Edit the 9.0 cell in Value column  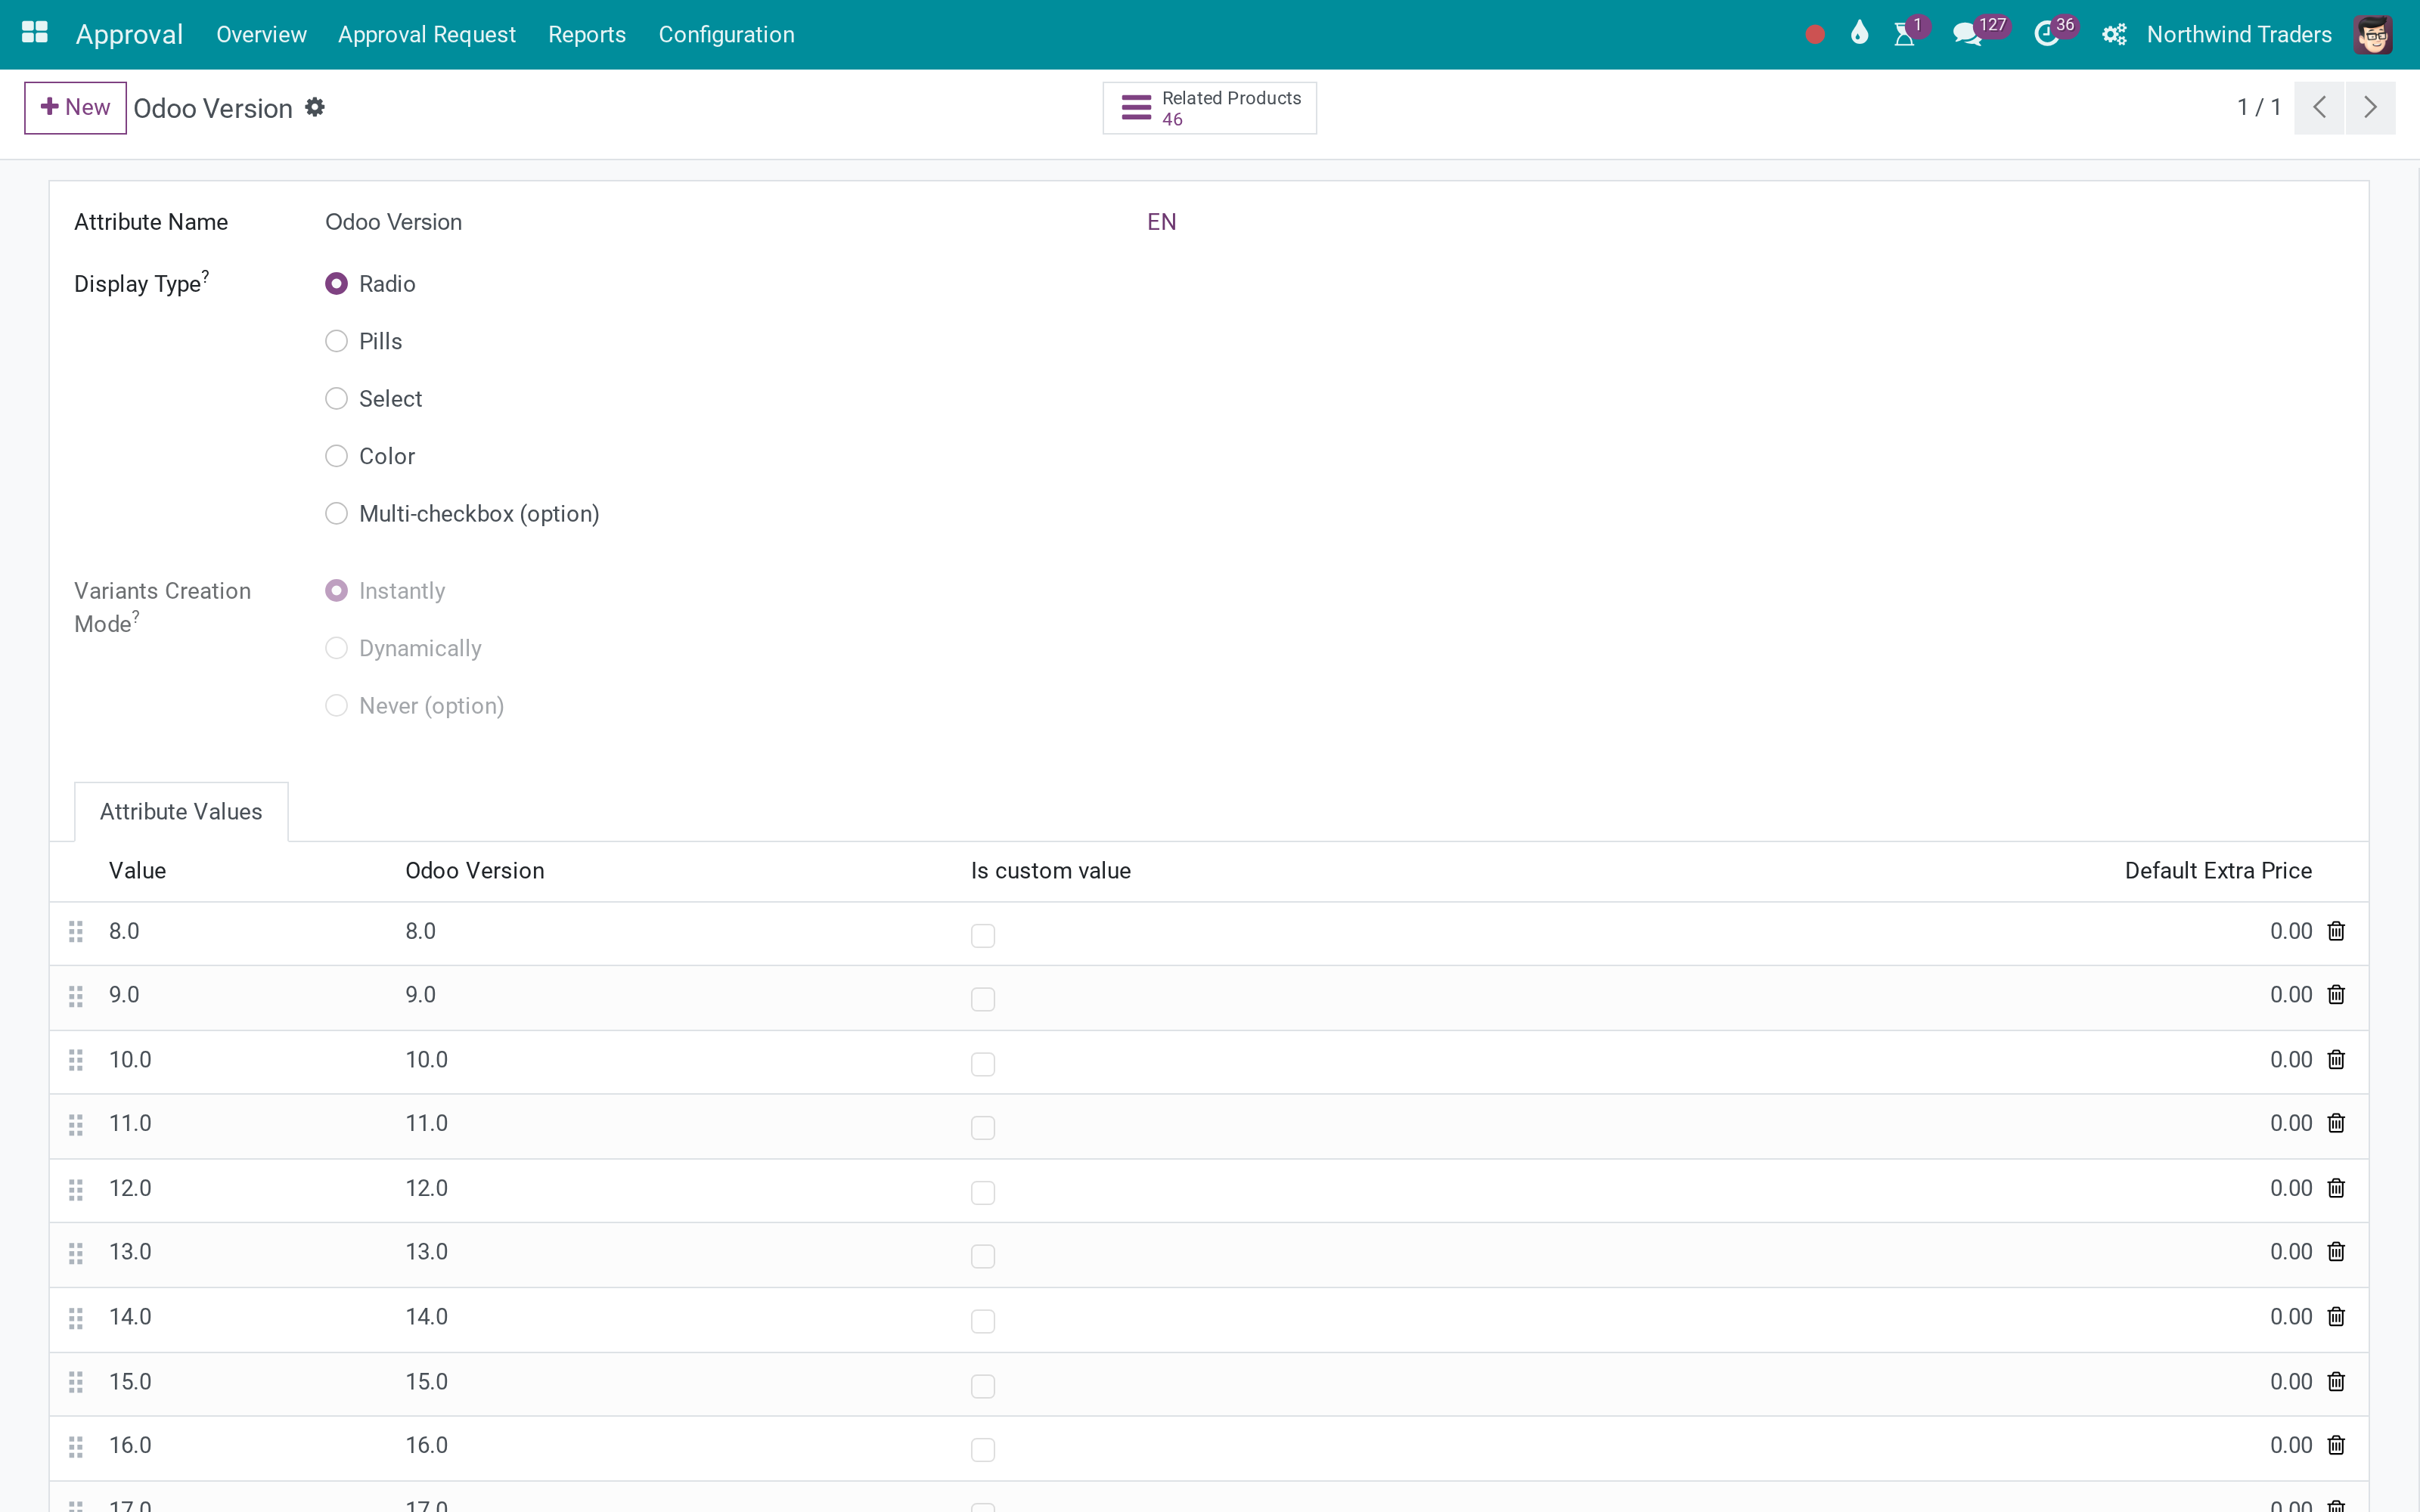[124, 995]
